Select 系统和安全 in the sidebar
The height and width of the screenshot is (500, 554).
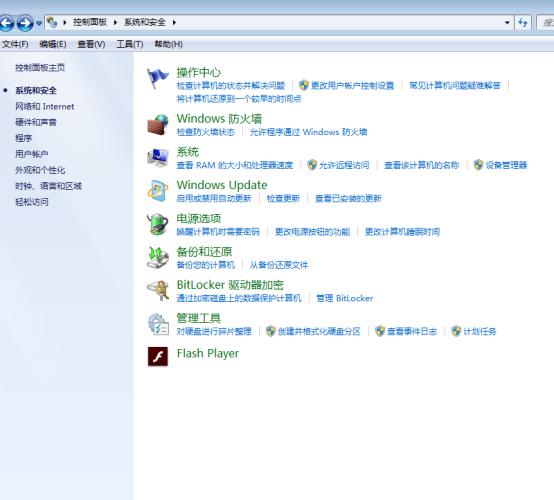(36, 90)
